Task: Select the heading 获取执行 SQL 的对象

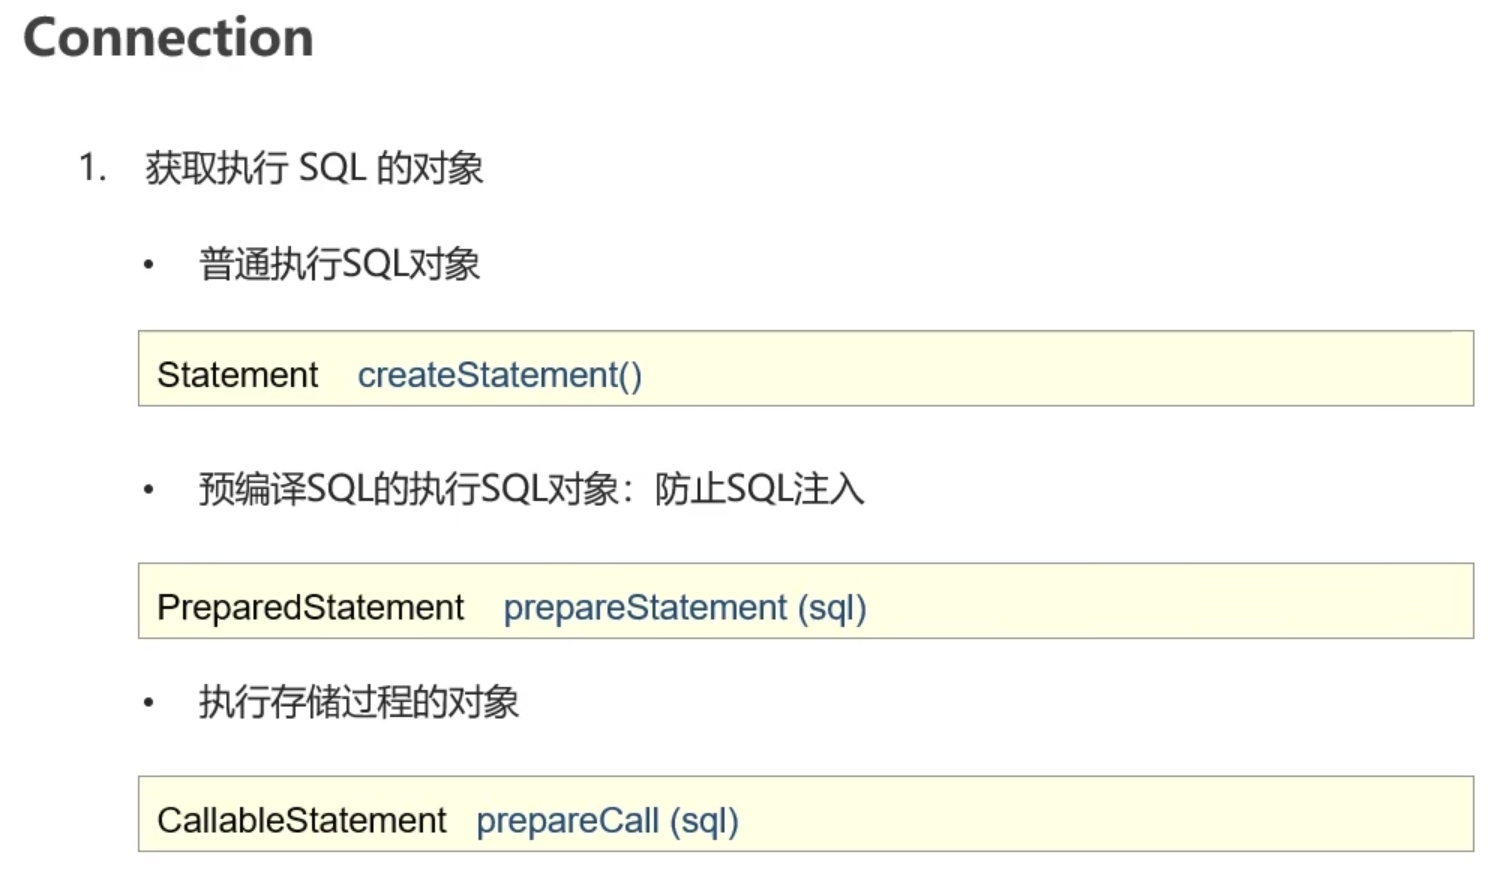Action: click(x=314, y=167)
